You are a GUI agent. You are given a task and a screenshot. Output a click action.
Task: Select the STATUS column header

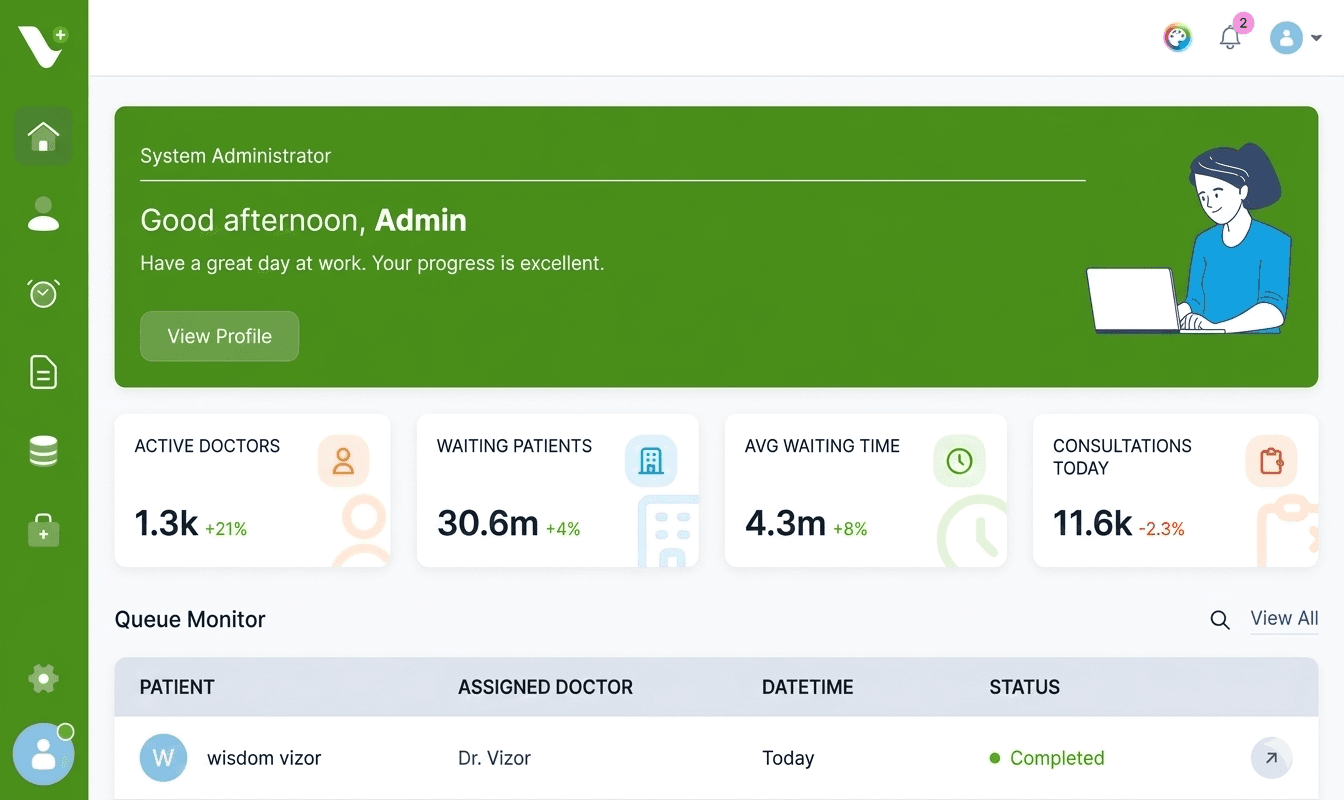click(1024, 687)
